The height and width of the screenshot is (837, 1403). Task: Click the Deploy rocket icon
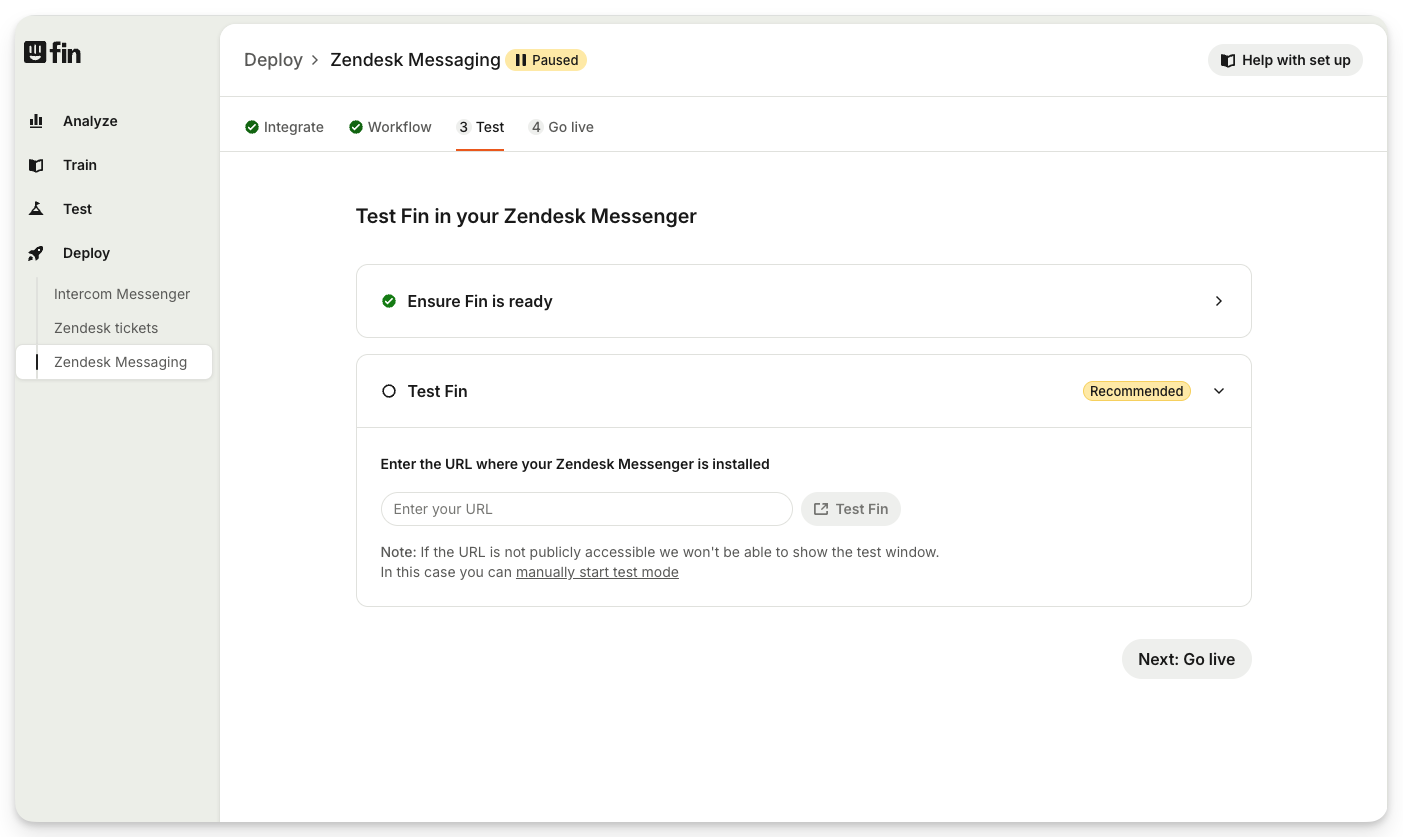pos(36,253)
